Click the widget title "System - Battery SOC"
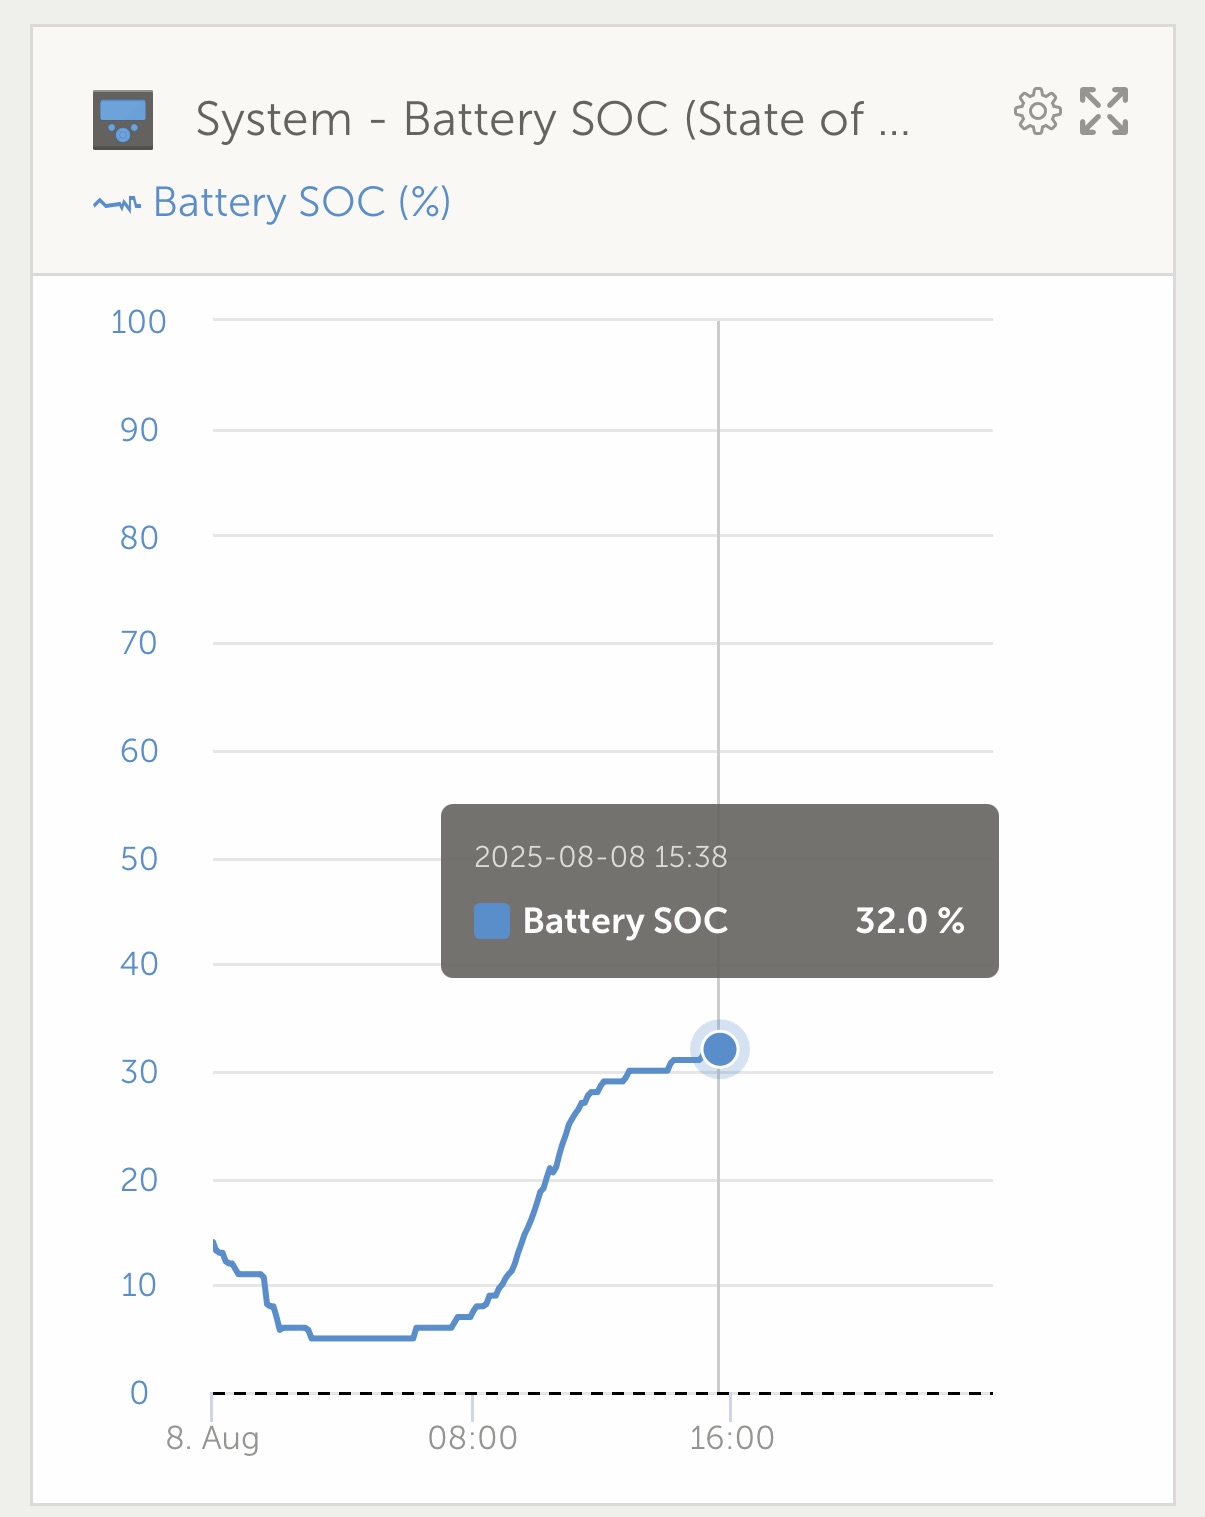 point(552,120)
